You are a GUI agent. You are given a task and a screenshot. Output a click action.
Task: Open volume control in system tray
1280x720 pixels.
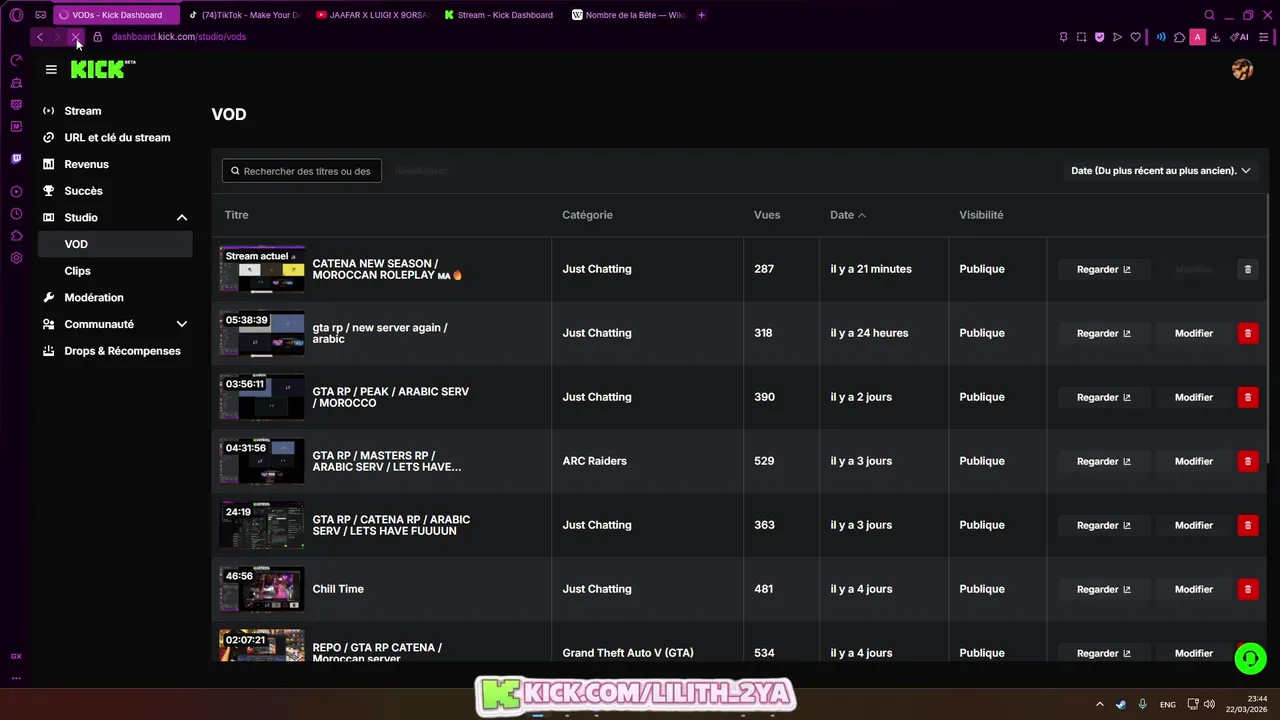click(1209, 704)
